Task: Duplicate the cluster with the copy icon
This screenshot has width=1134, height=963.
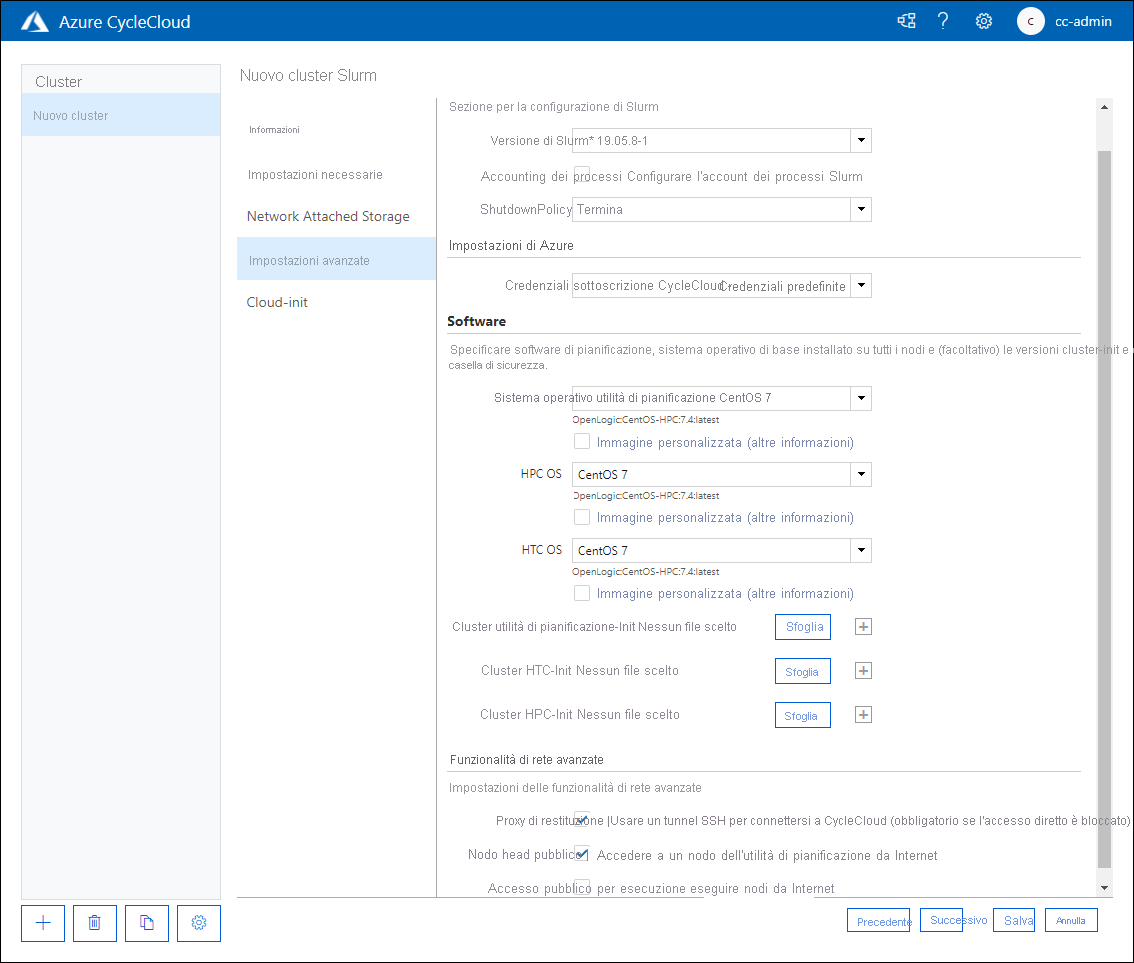Action: 146,923
